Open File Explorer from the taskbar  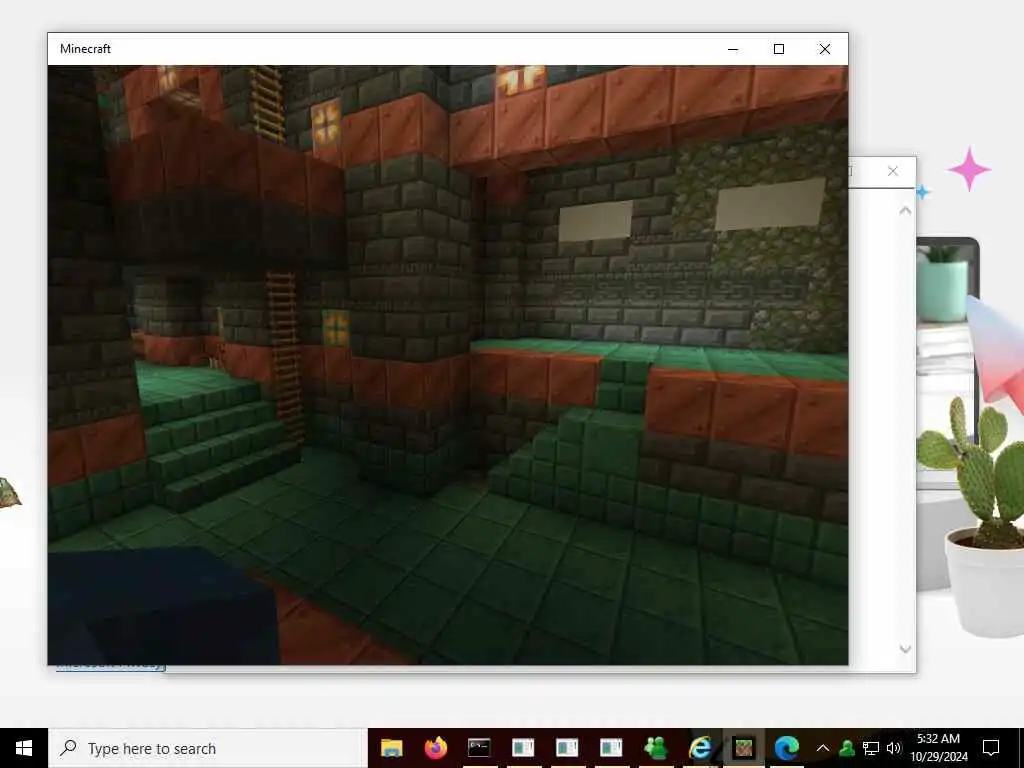(391, 748)
